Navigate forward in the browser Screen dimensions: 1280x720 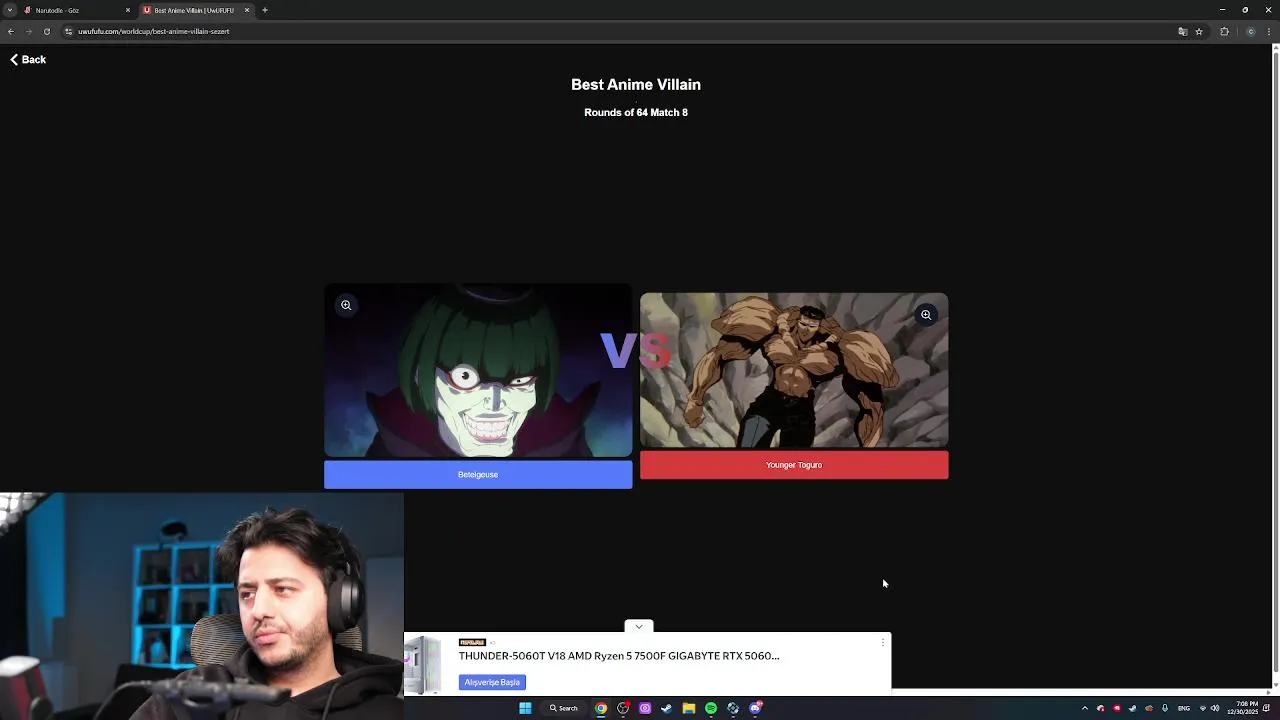(x=28, y=31)
